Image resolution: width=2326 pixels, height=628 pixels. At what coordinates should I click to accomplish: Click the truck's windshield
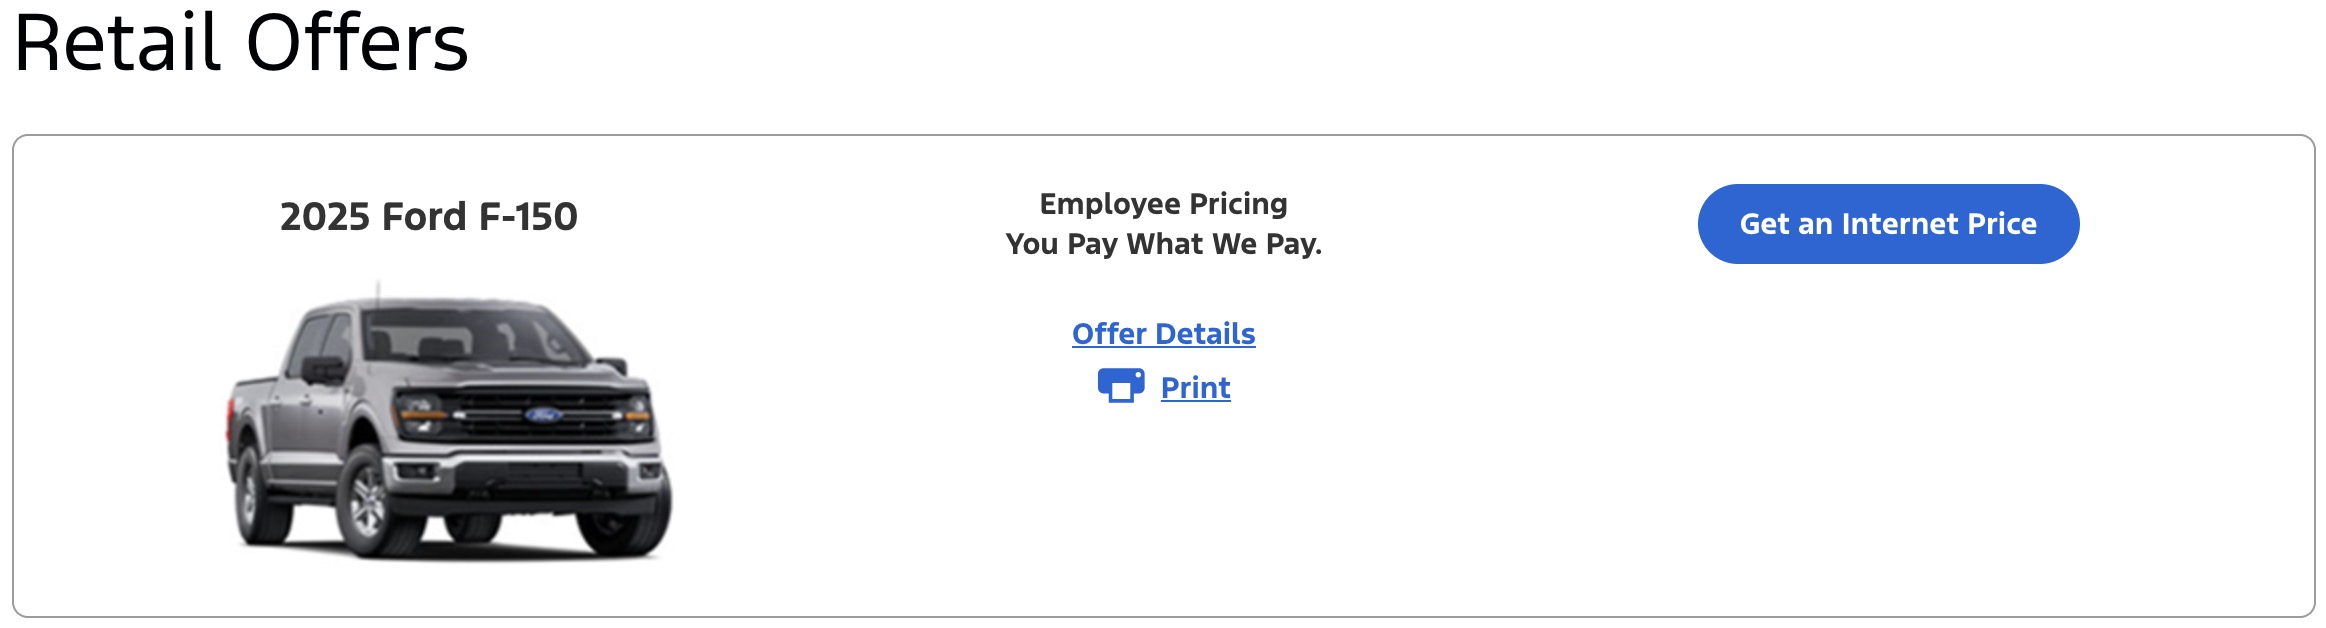[470, 336]
